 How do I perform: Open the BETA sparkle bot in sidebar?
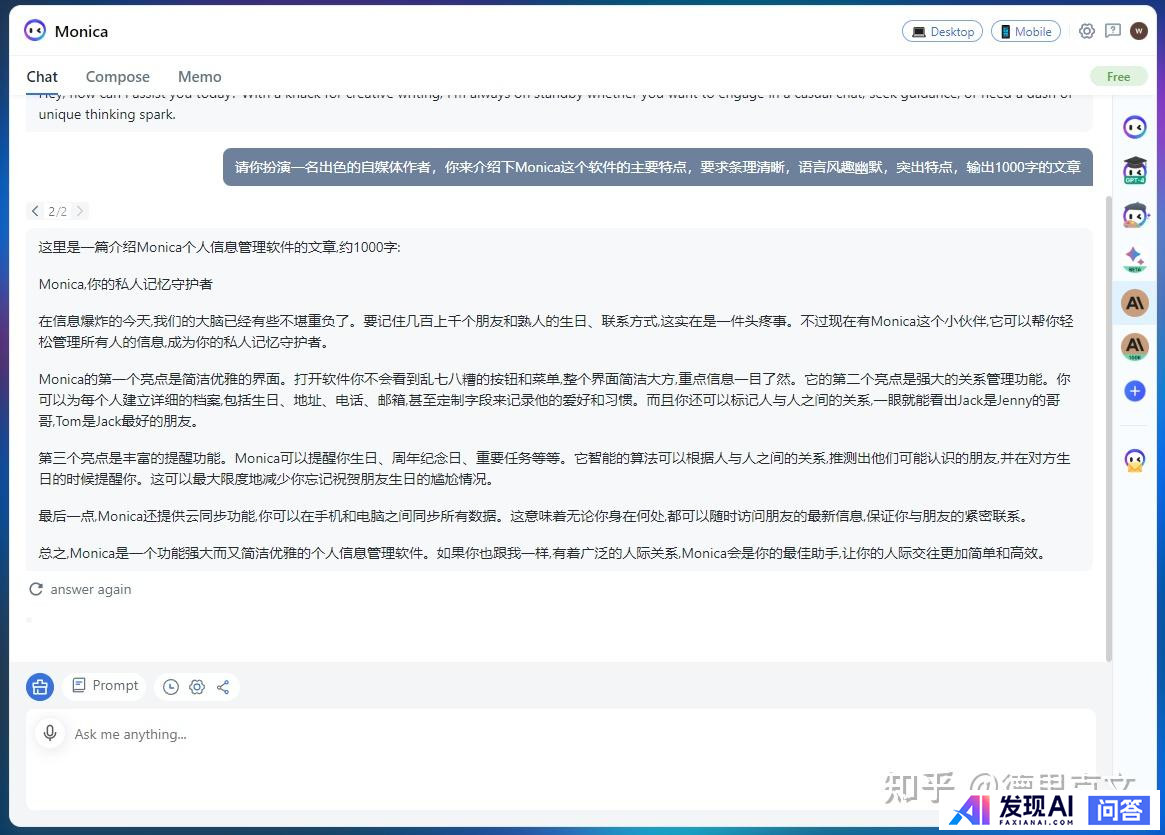[x=1134, y=259]
